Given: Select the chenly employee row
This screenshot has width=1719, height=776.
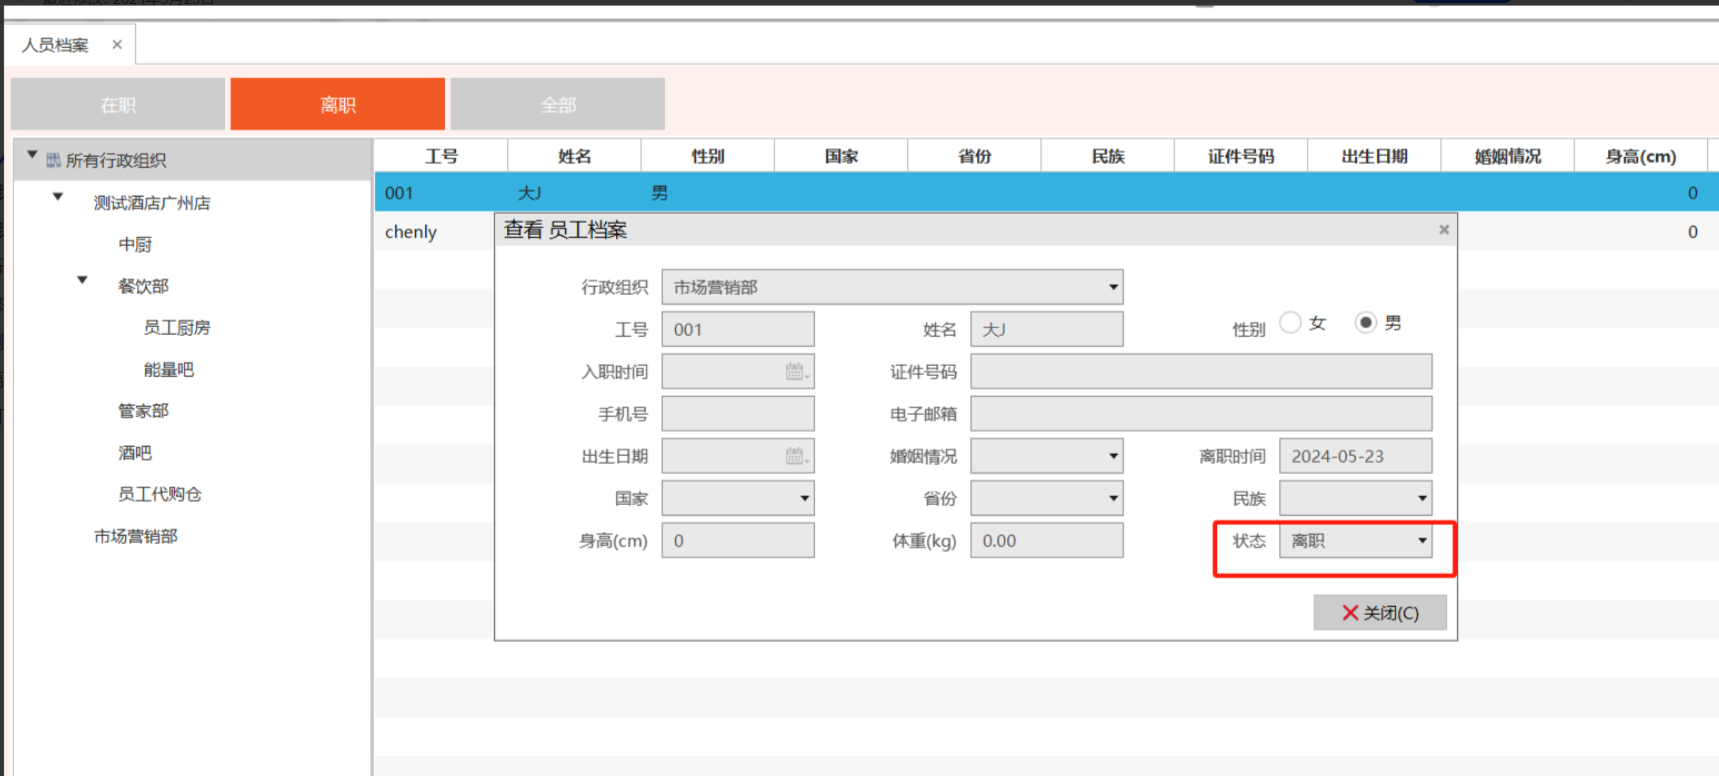Looking at the screenshot, I should point(411,232).
